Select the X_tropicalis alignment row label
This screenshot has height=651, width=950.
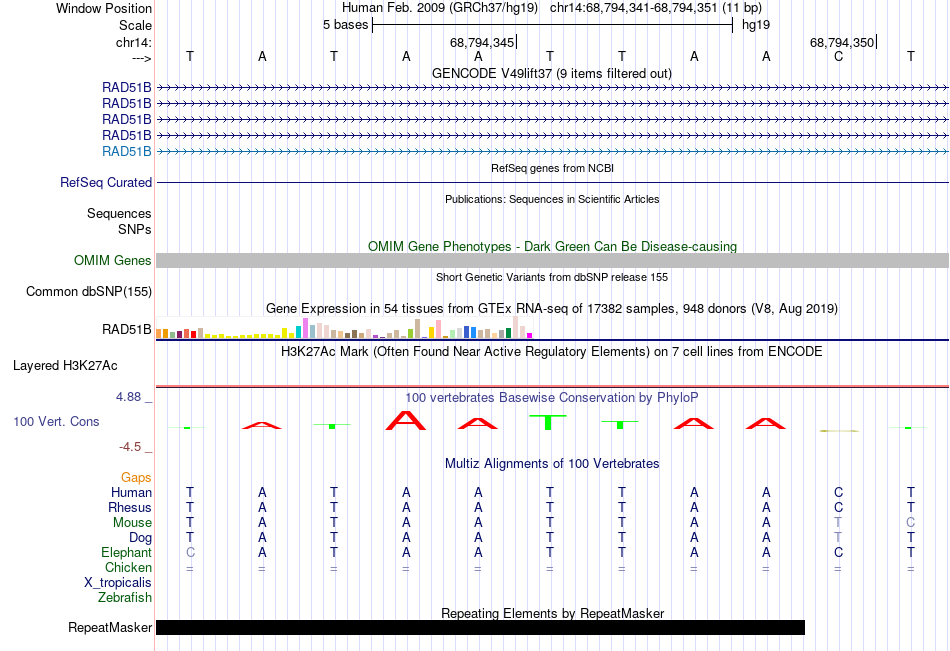[x=118, y=583]
